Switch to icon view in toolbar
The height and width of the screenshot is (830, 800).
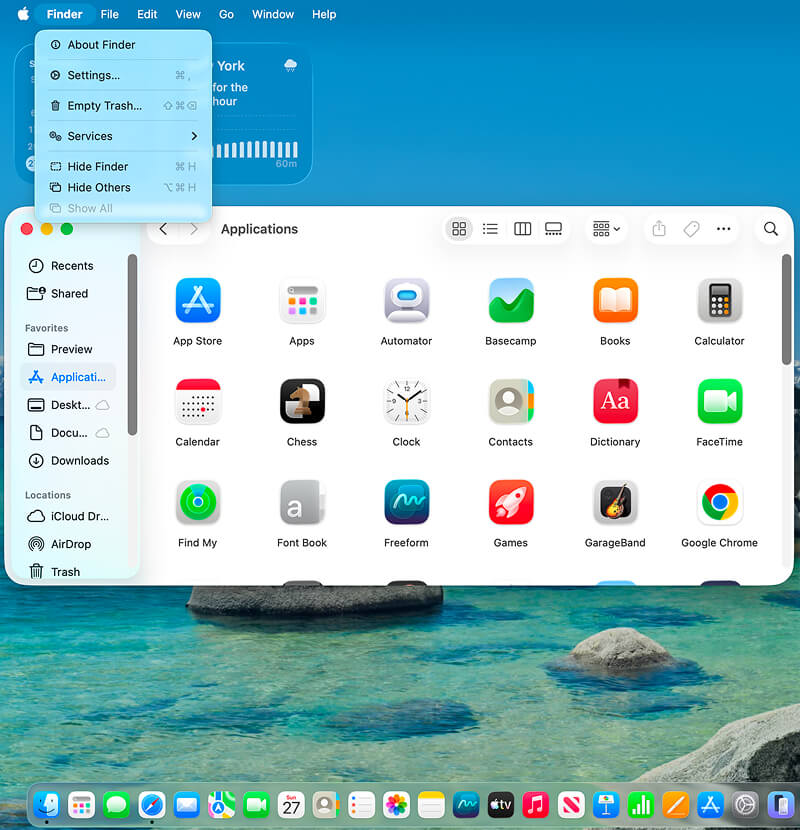click(459, 229)
